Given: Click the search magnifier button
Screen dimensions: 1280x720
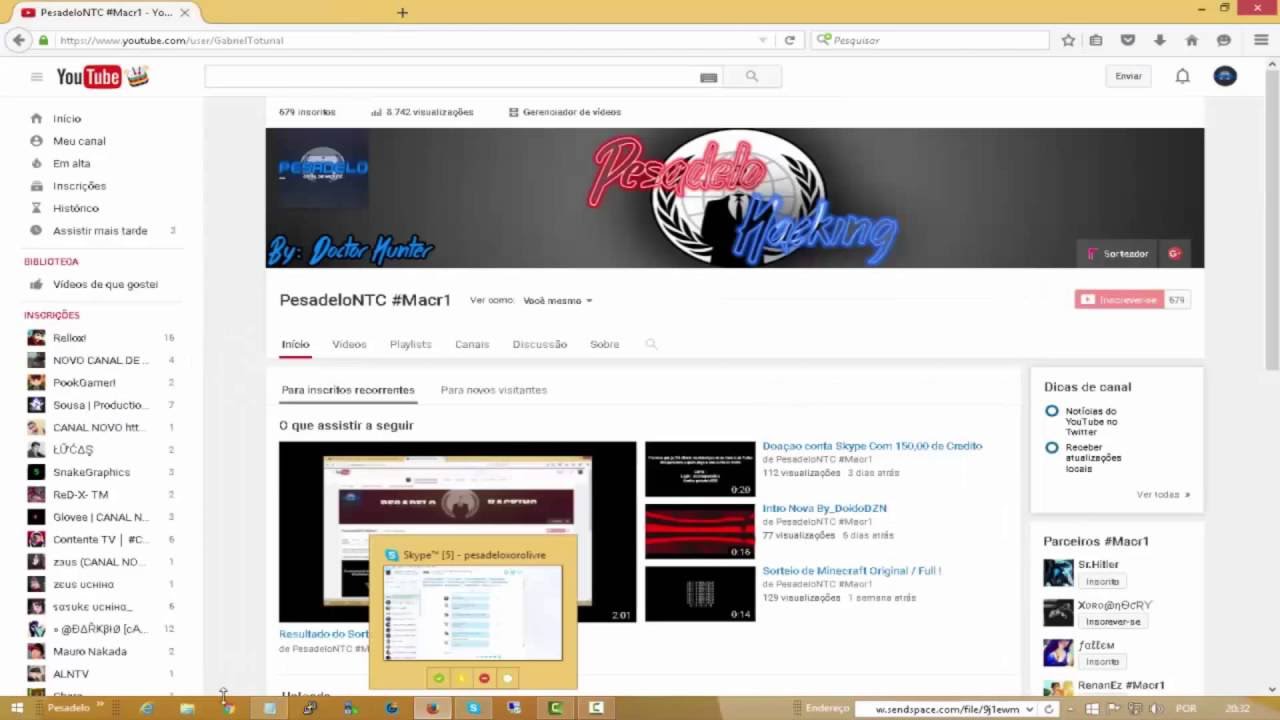Looking at the screenshot, I should (x=752, y=76).
